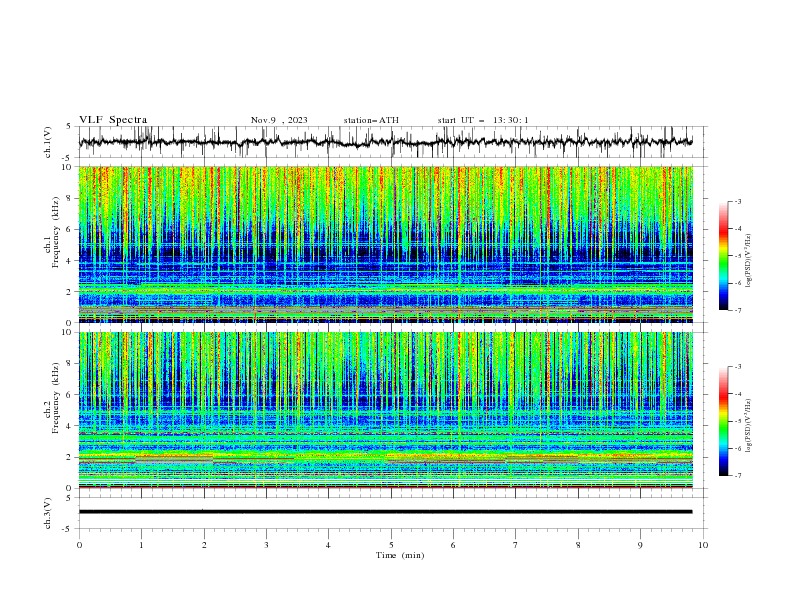Click the 'ch.3(V)' waveform axis label
This screenshot has width=792, height=612.
point(48,513)
